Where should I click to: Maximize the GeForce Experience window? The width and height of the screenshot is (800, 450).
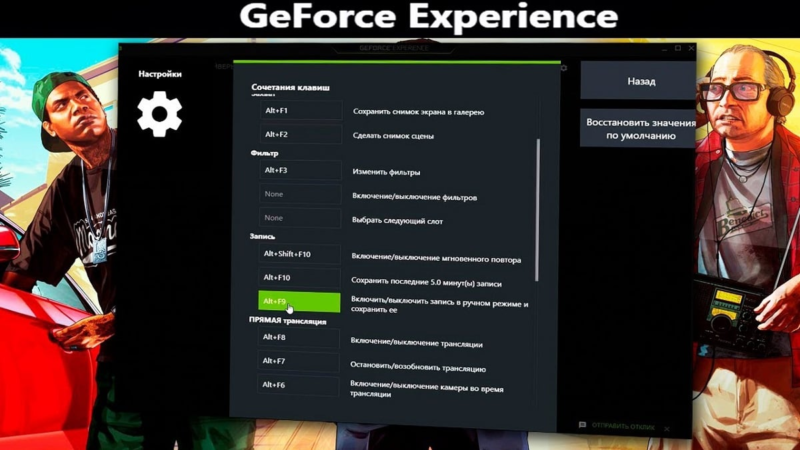[678, 48]
